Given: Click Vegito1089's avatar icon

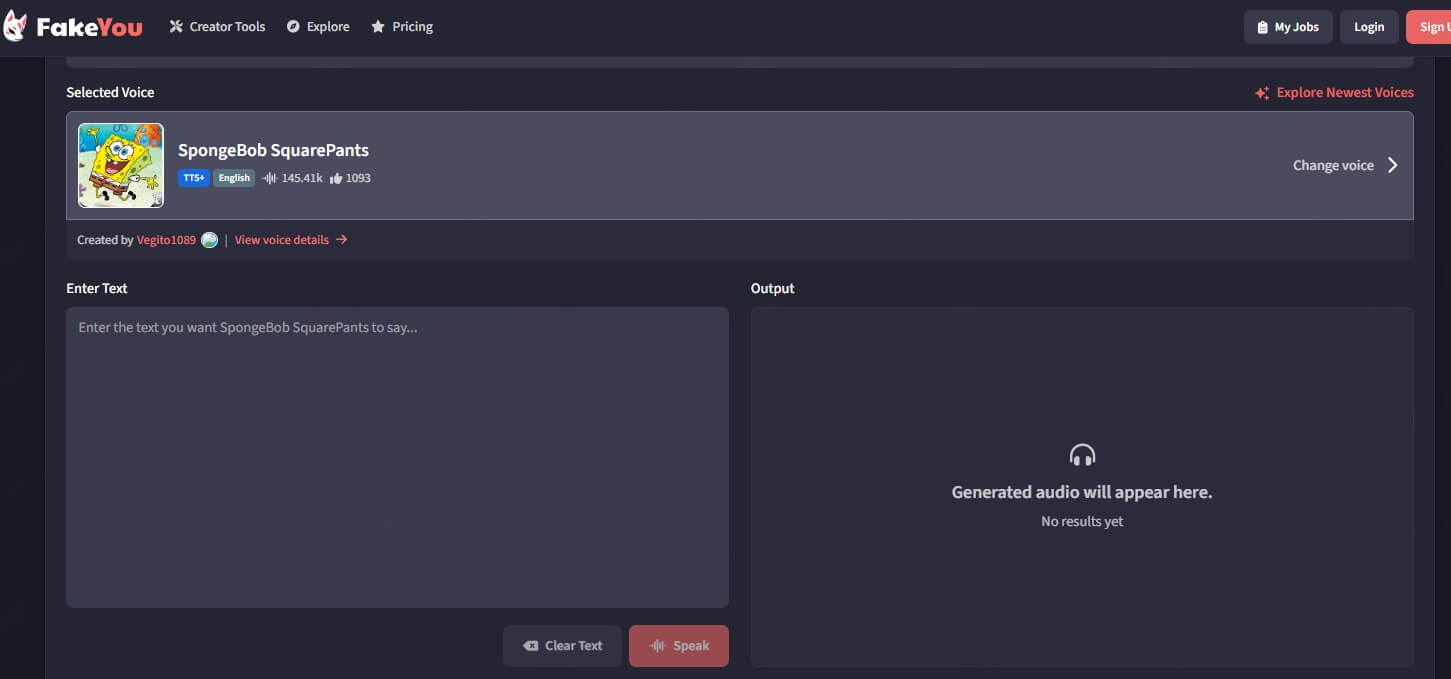Looking at the screenshot, I should 209,240.
